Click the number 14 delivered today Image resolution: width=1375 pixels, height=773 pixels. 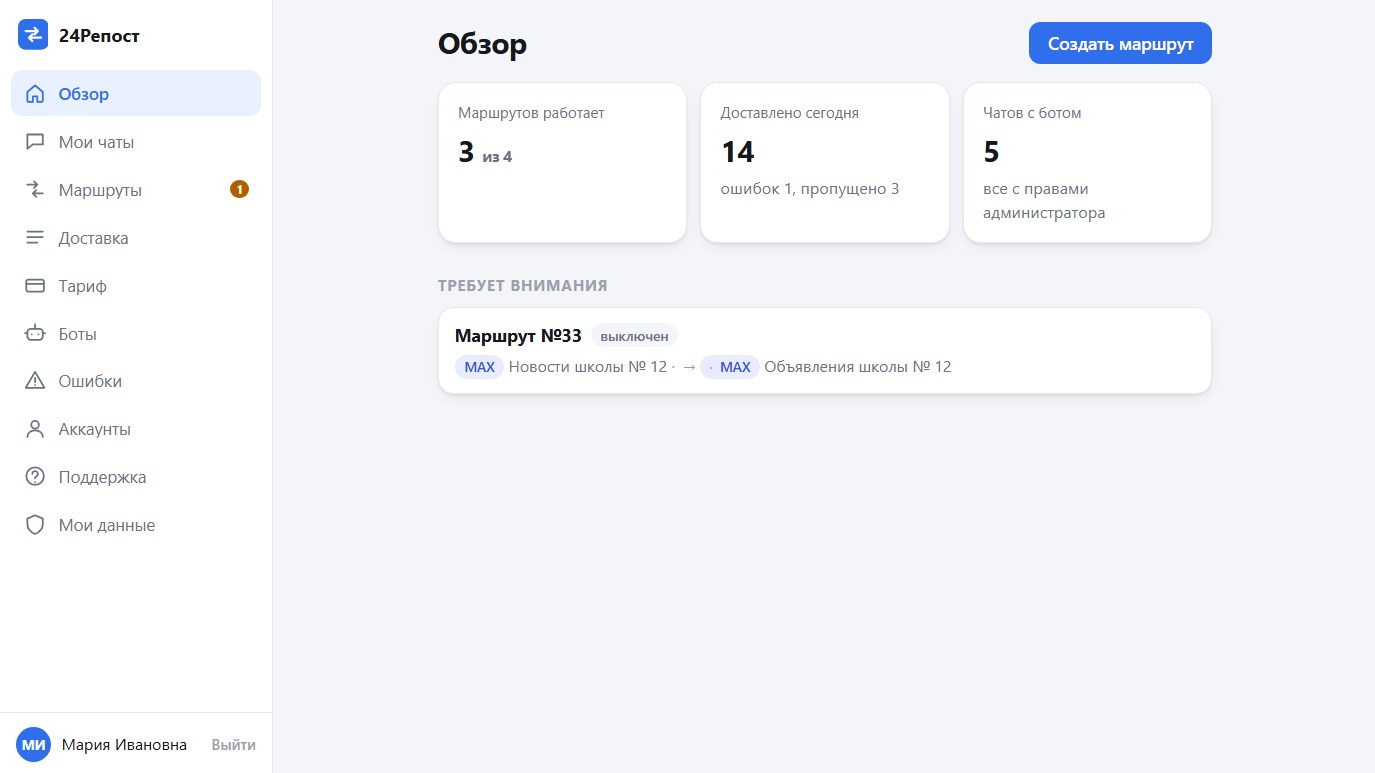[x=737, y=152]
